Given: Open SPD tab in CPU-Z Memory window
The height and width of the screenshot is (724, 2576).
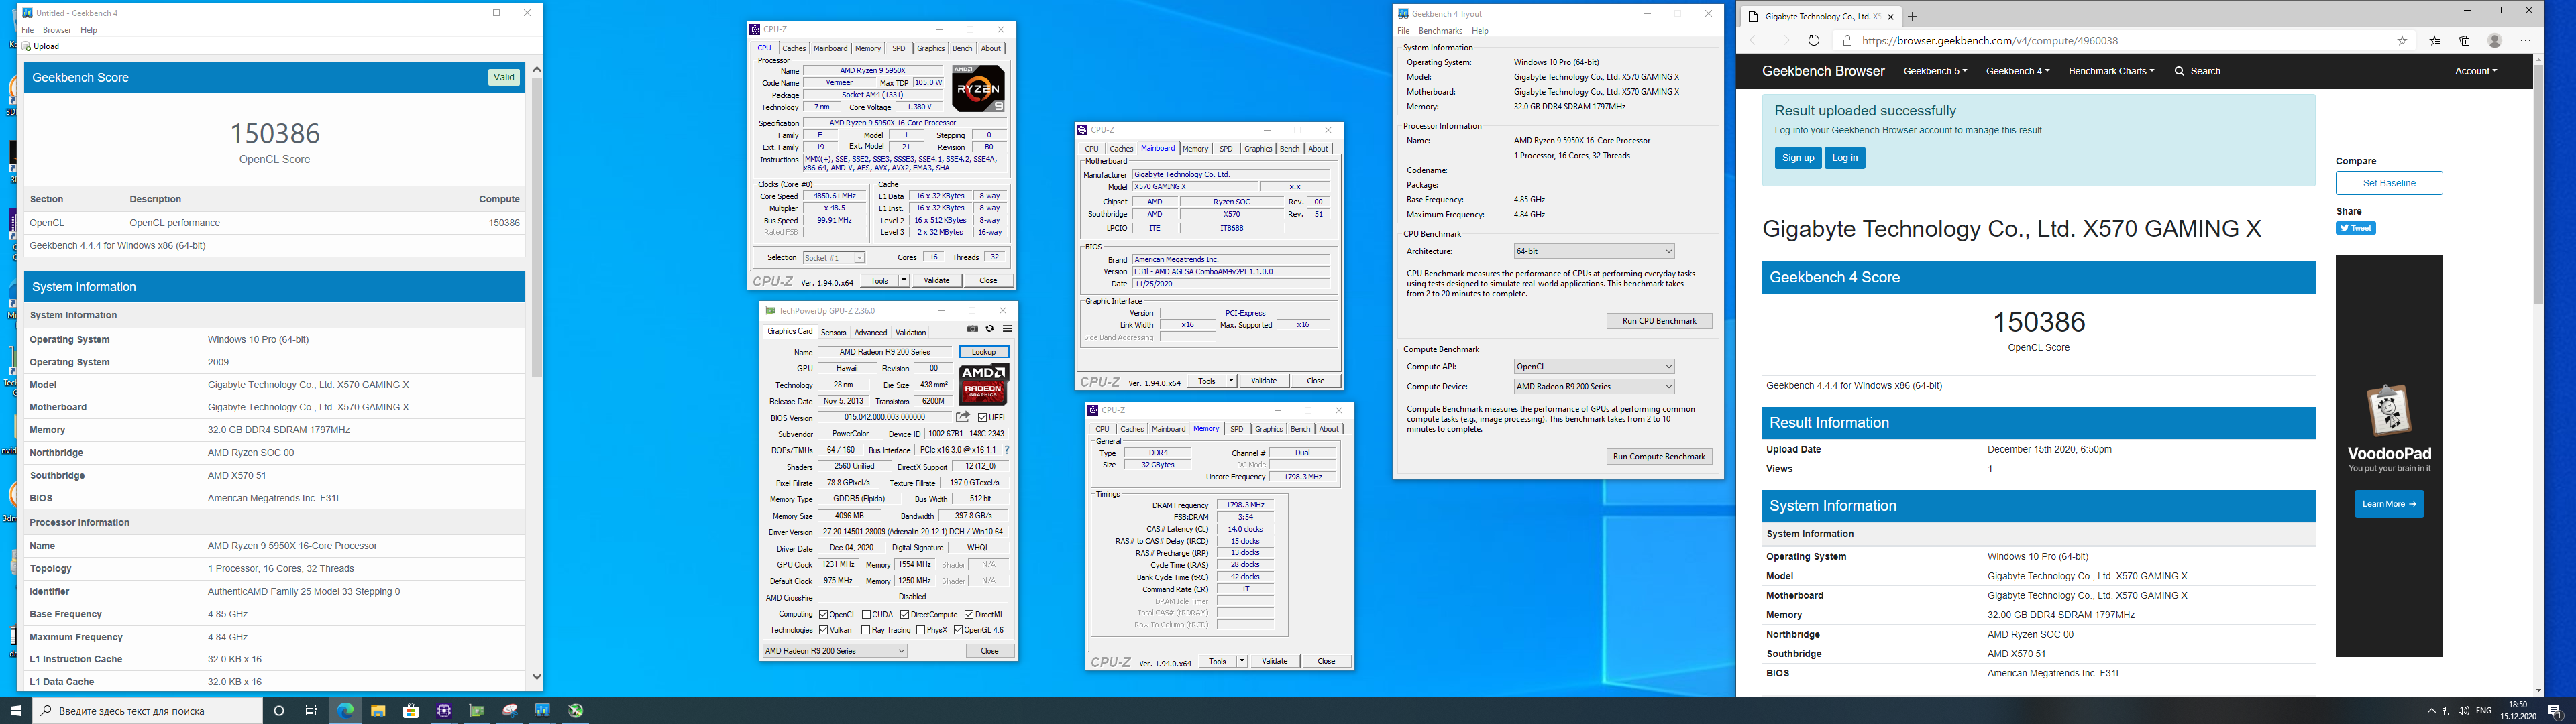Looking at the screenshot, I should pyautogui.click(x=1237, y=429).
